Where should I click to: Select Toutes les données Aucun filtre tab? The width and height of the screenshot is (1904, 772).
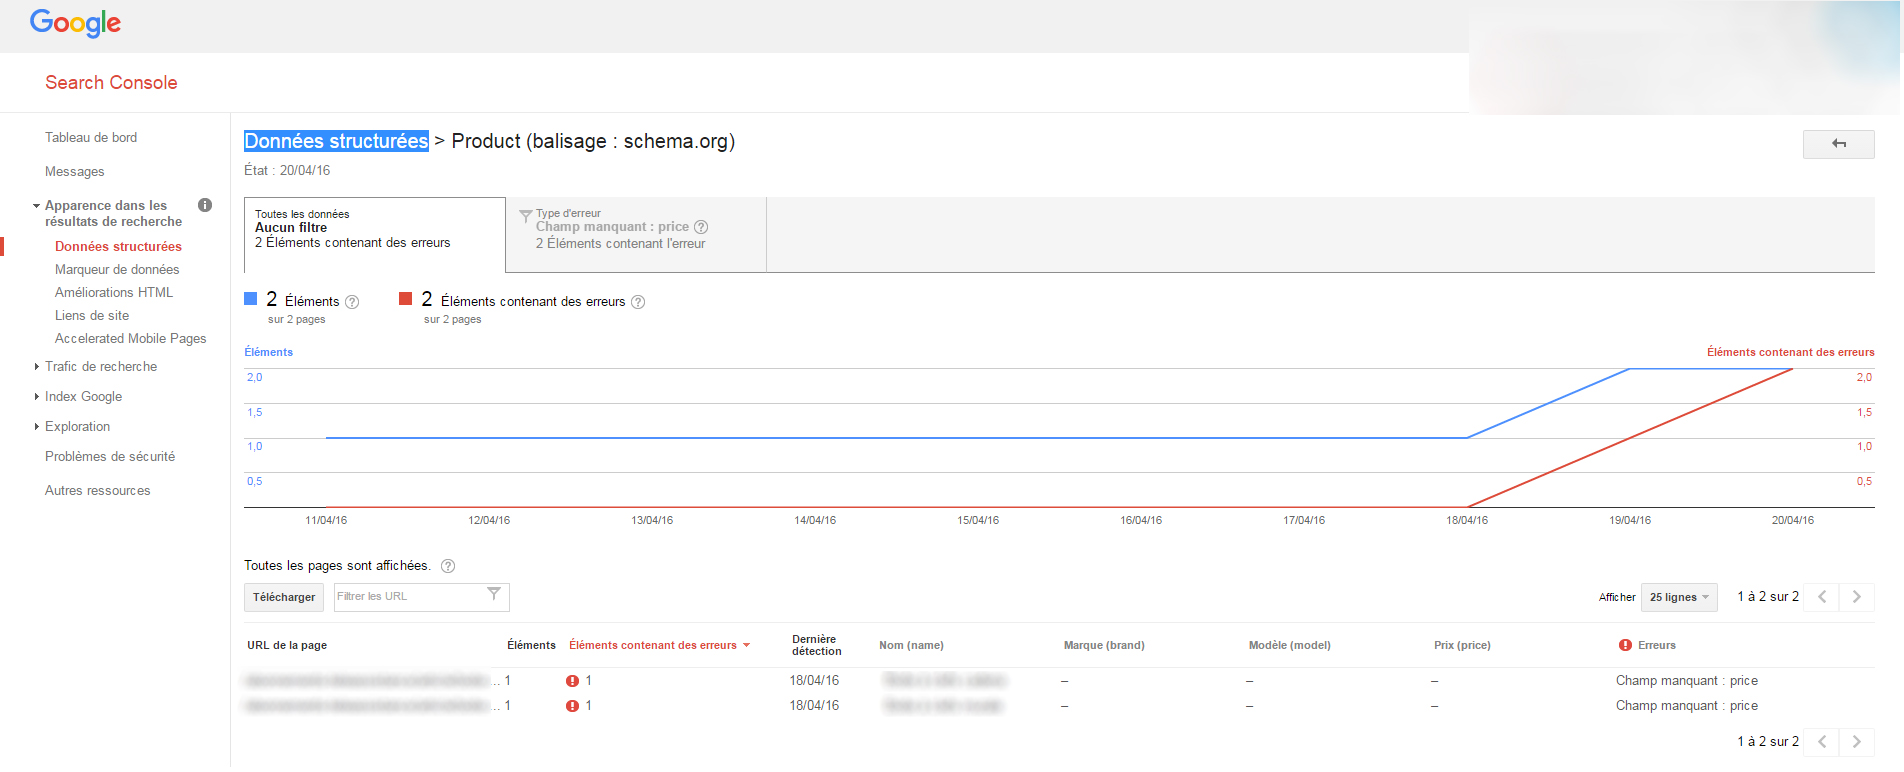click(374, 234)
